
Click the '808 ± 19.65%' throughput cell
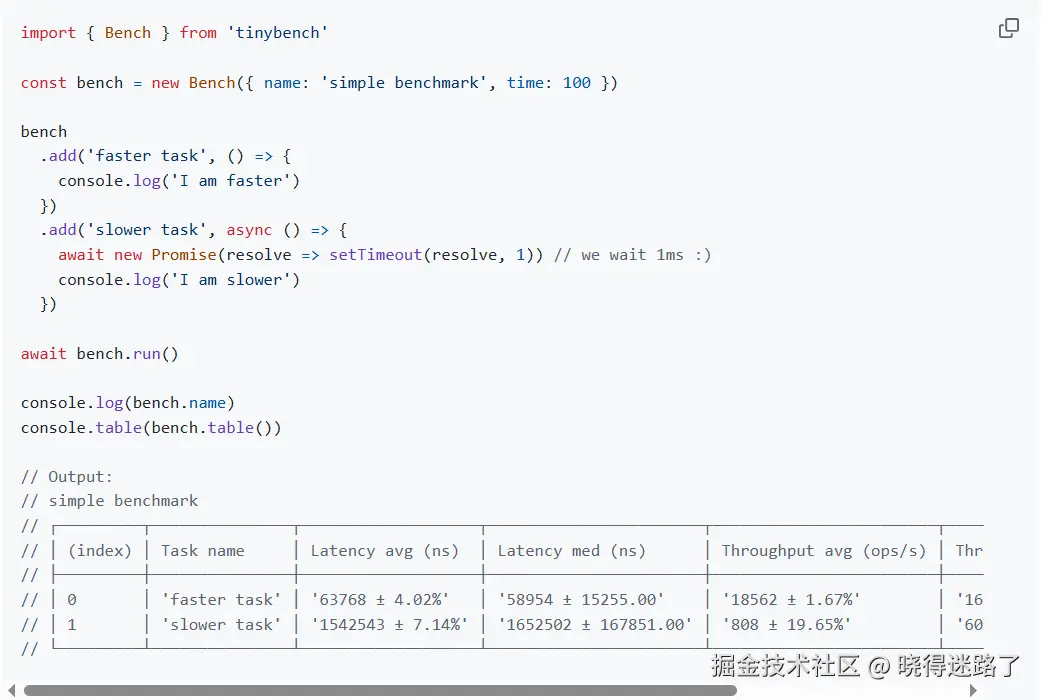(786, 625)
